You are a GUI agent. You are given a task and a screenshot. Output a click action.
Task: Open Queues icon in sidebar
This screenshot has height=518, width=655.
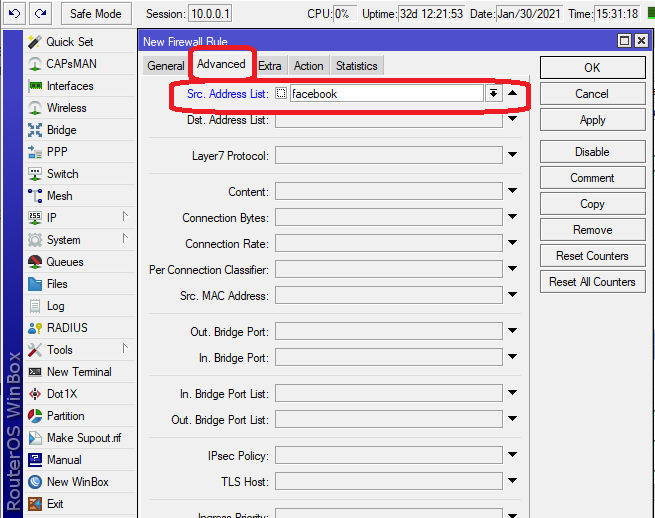(x=35, y=262)
